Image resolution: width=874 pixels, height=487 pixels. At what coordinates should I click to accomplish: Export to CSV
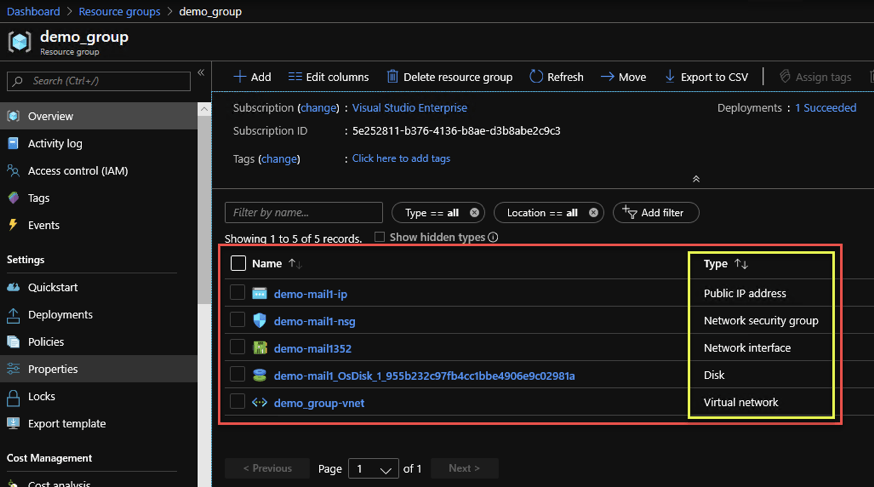(x=706, y=77)
